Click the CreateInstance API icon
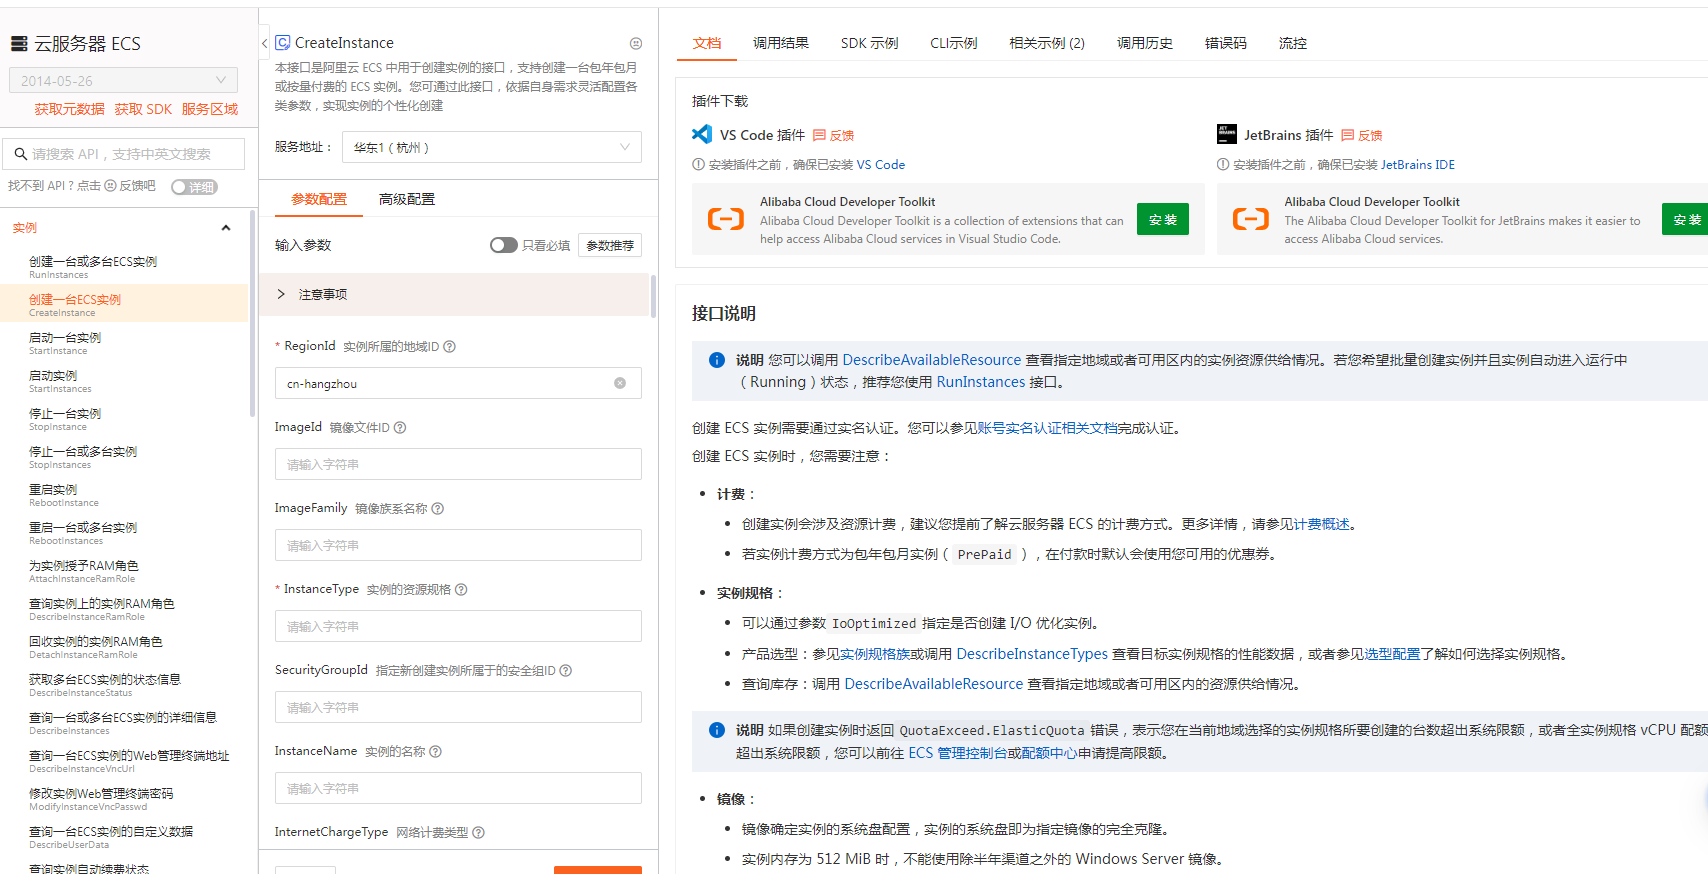Screen dimensions: 1708x874 click(283, 43)
